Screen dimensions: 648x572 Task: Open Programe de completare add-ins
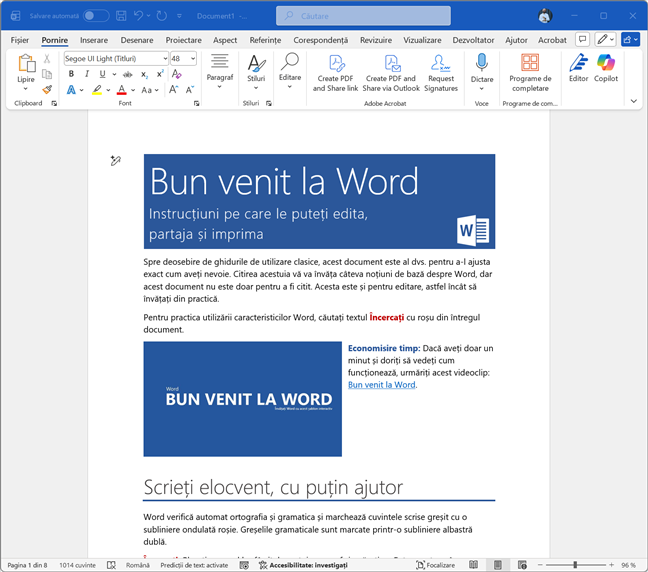pos(530,73)
